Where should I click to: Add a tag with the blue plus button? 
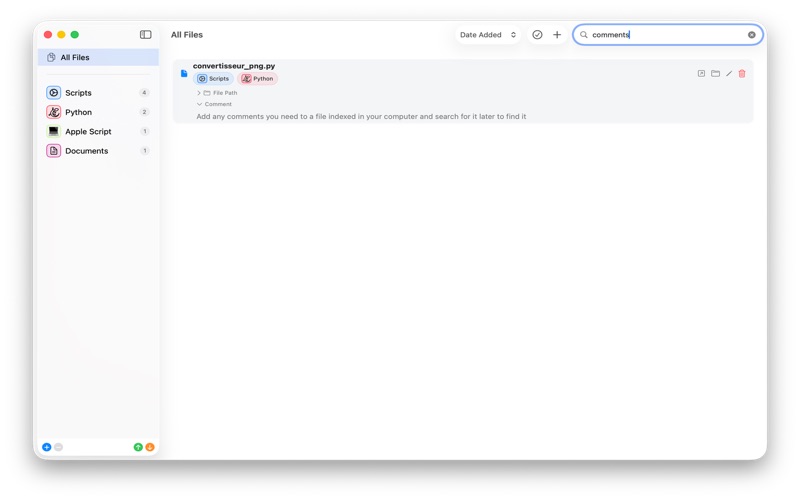tap(46, 447)
